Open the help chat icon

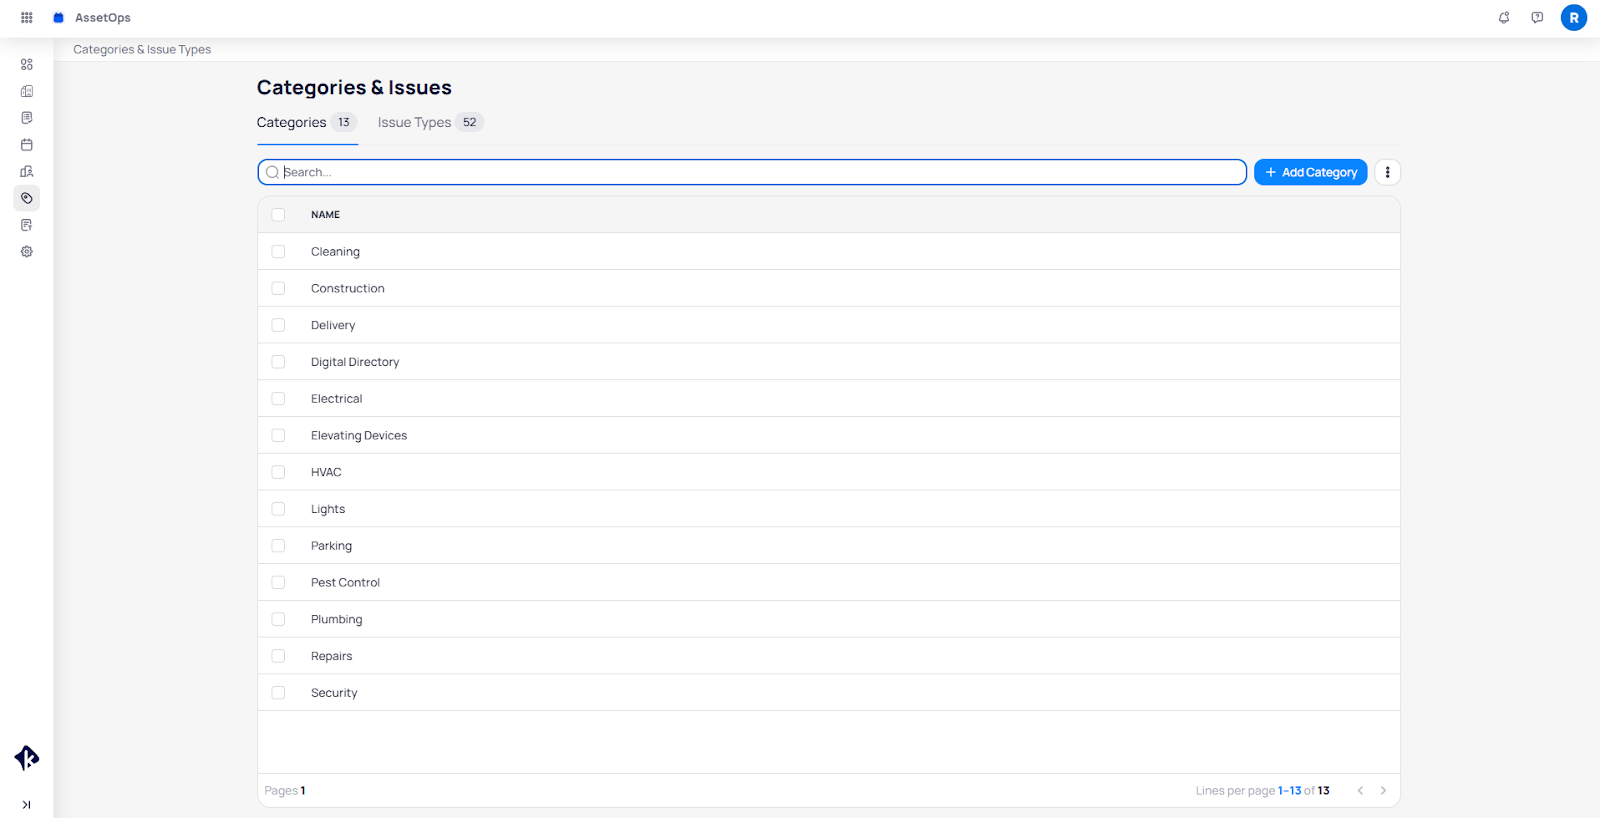click(x=1537, y=18)
